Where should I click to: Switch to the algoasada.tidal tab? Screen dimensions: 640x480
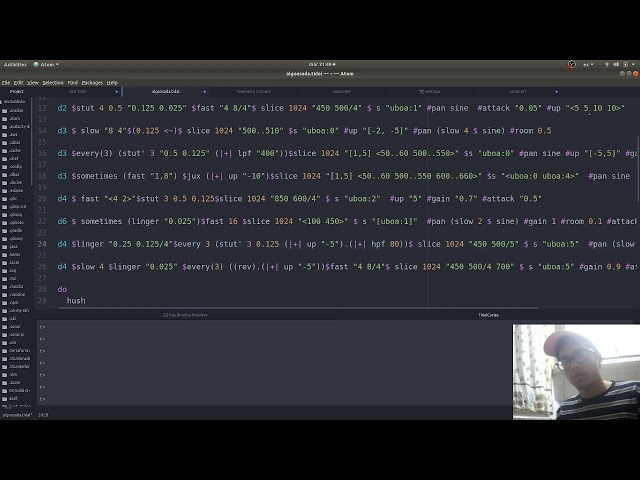pos(165,91)
